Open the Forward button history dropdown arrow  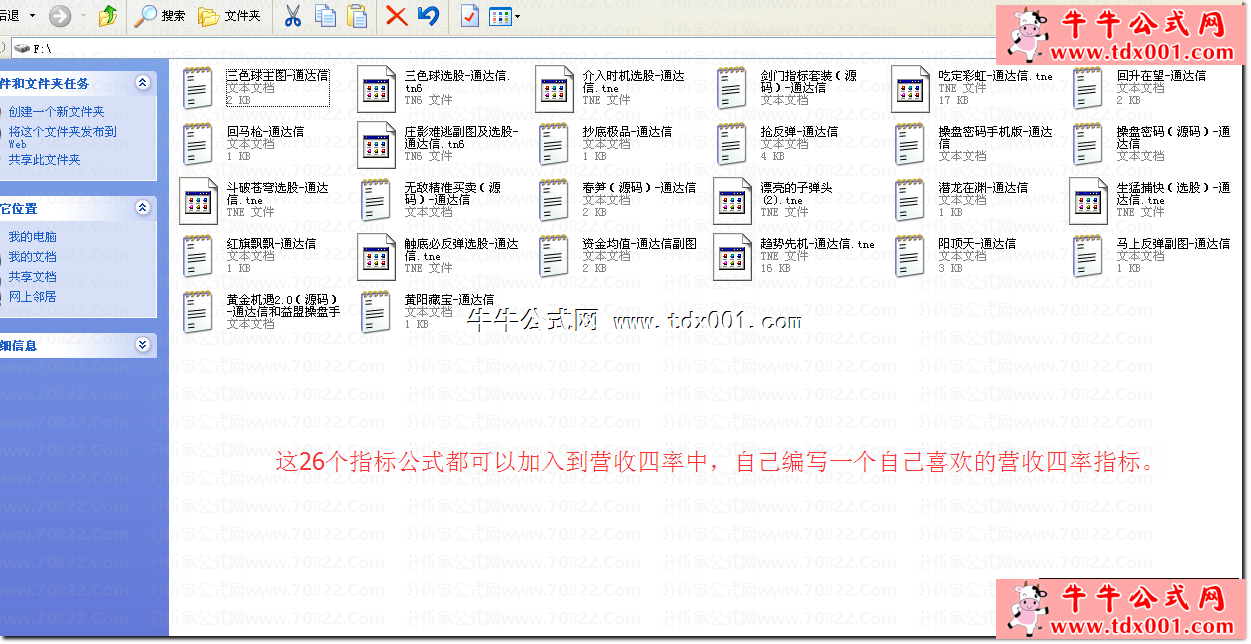81,16
